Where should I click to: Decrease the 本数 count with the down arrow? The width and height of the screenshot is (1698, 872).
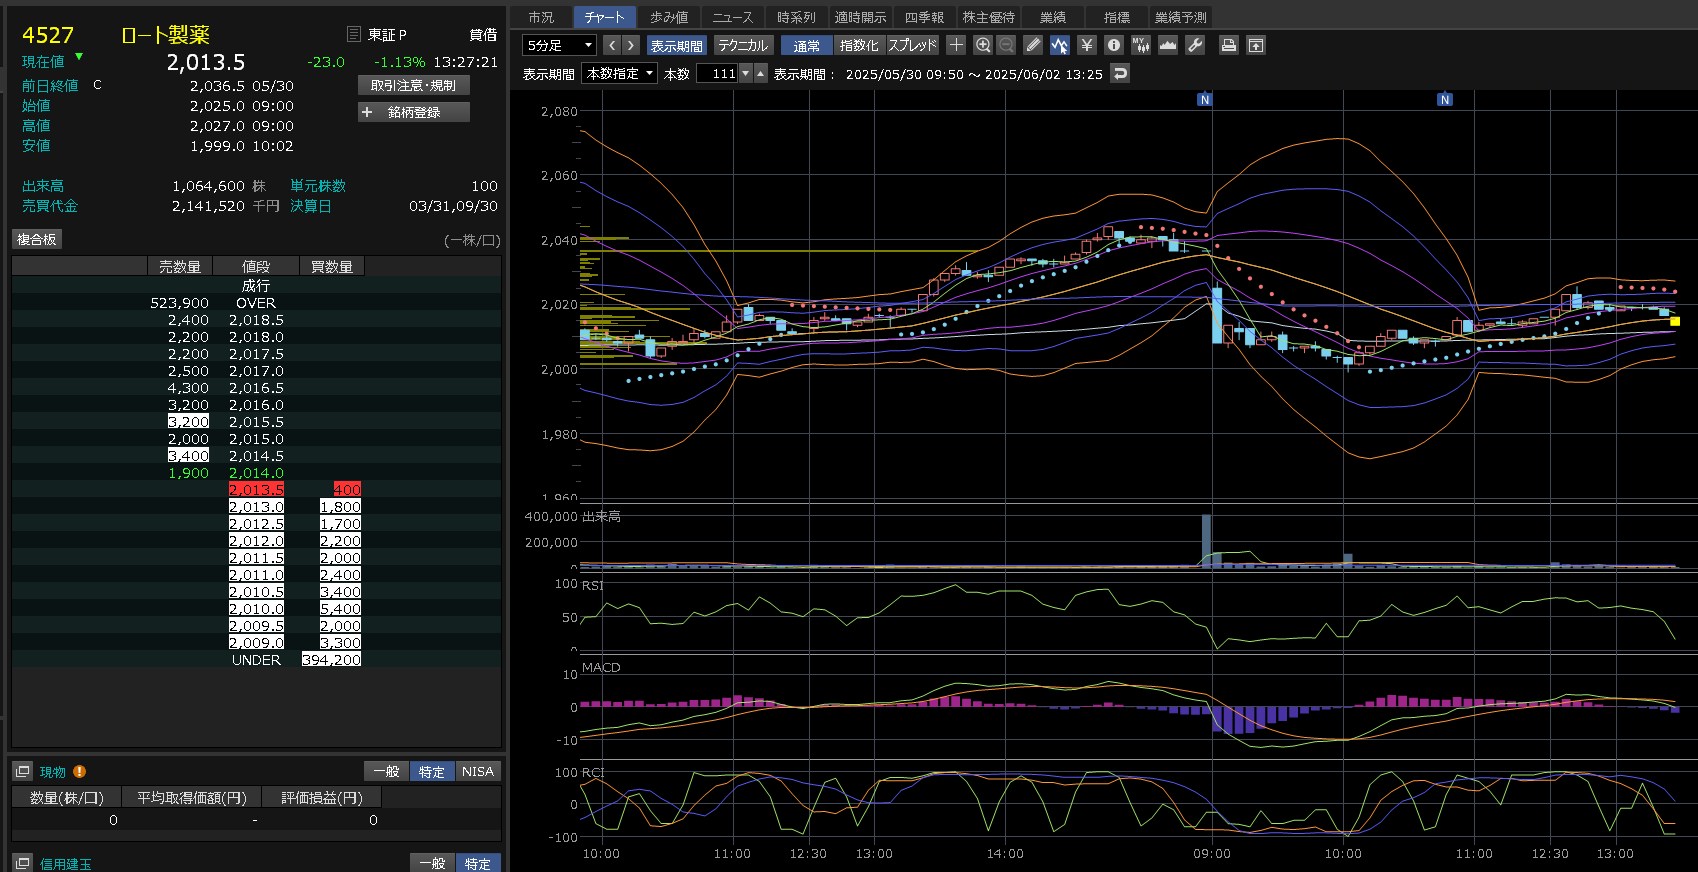[x=745, y=73]
